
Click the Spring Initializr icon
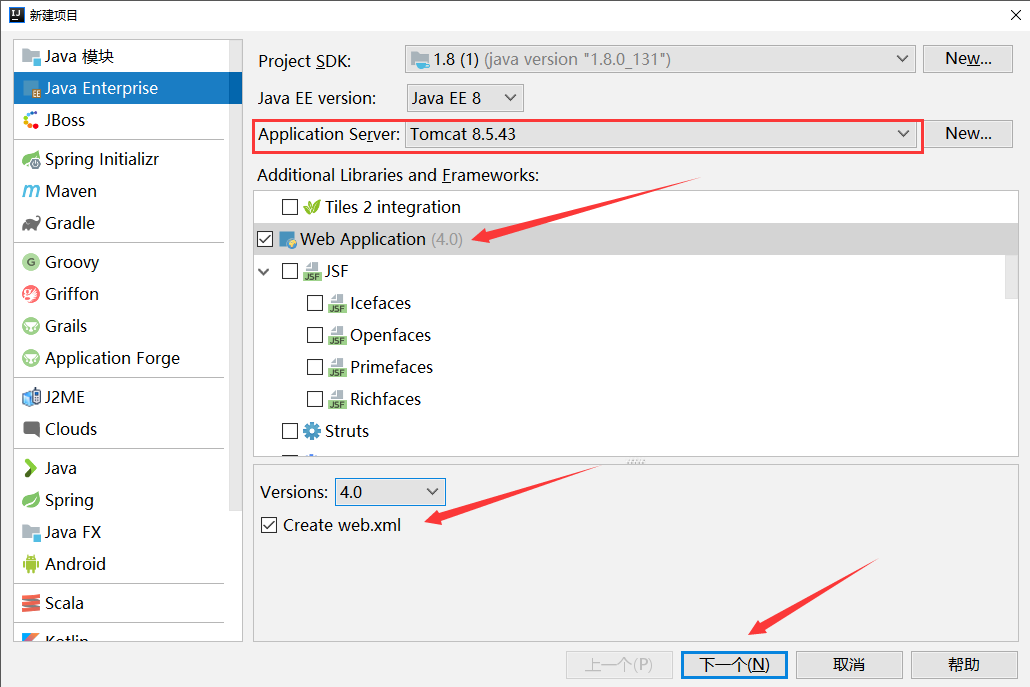tap(31, 160)
